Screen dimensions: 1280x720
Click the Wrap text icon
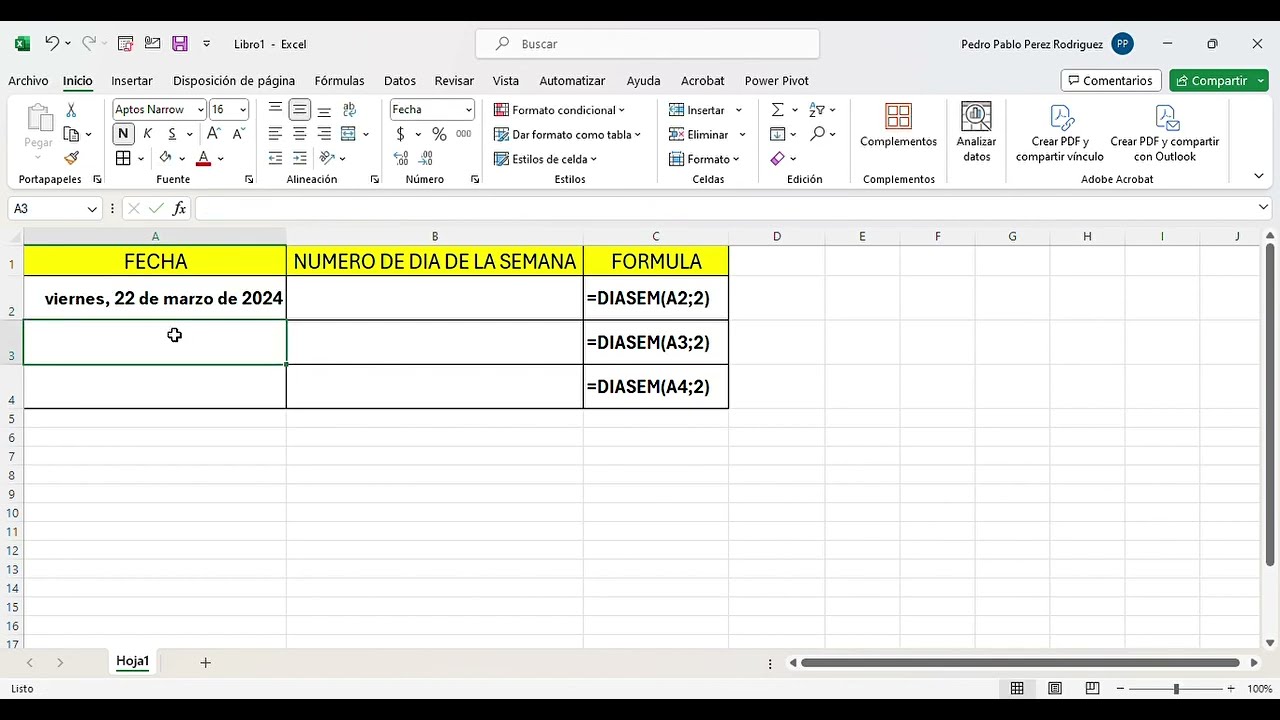tap(349, 110)
